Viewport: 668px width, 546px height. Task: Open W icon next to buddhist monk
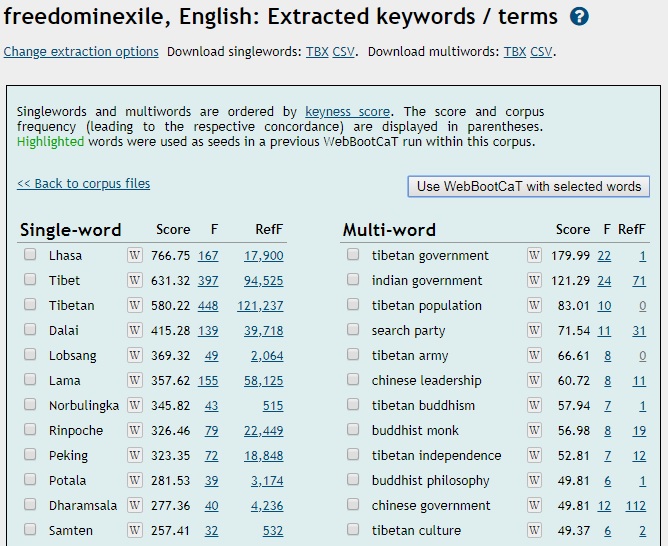[x=534, y=431]
